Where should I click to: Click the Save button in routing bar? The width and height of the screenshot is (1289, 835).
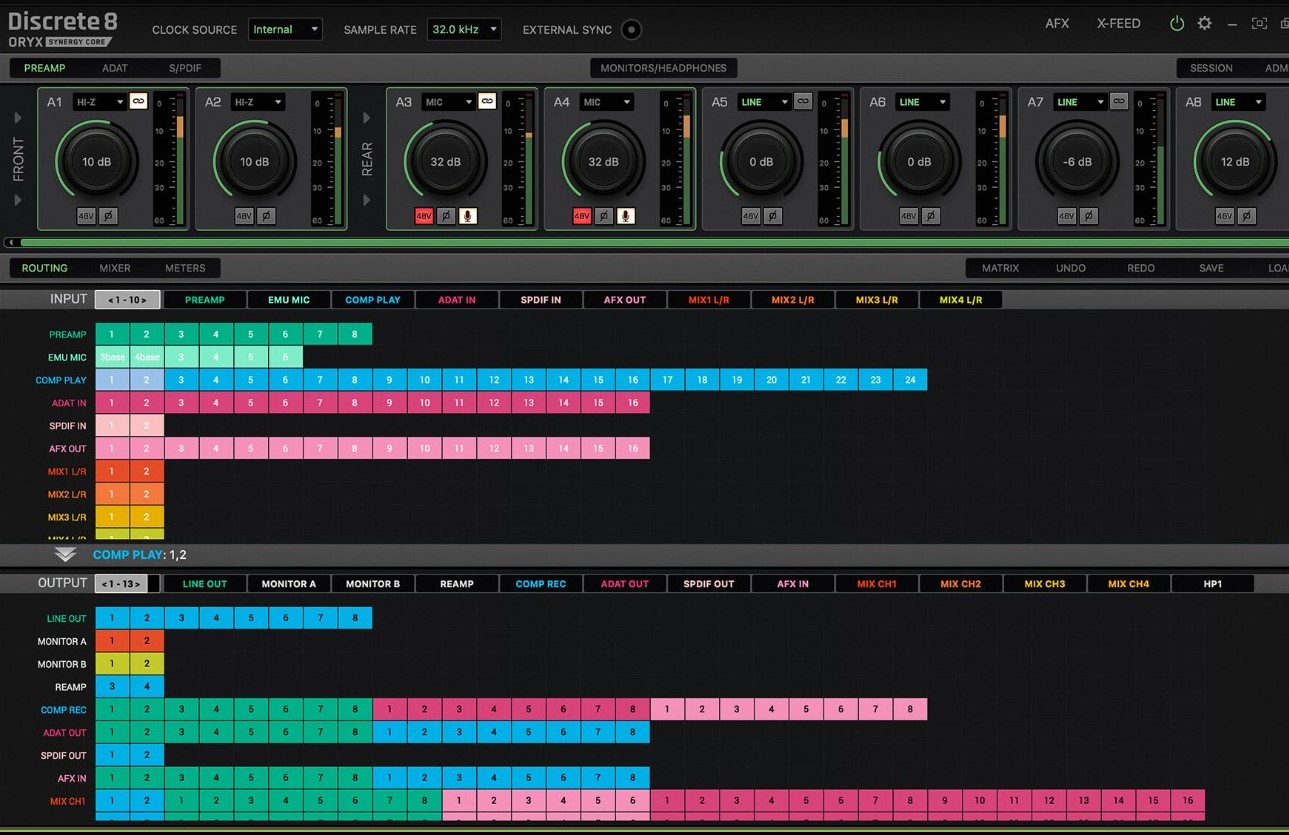[1211, 268]
